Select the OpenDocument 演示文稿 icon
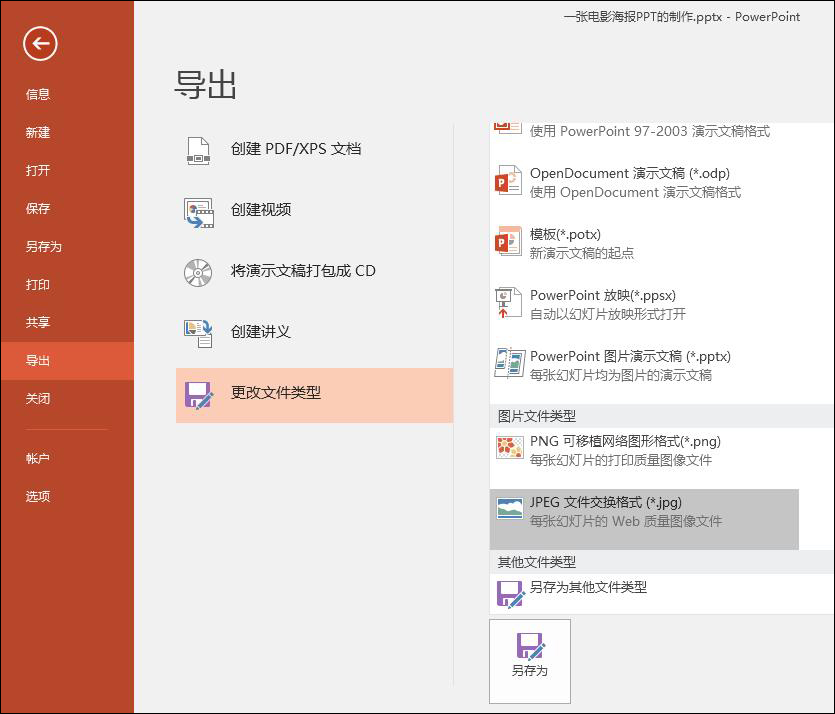This screenshot has height=714, width=835. click(x=508, y=182)
